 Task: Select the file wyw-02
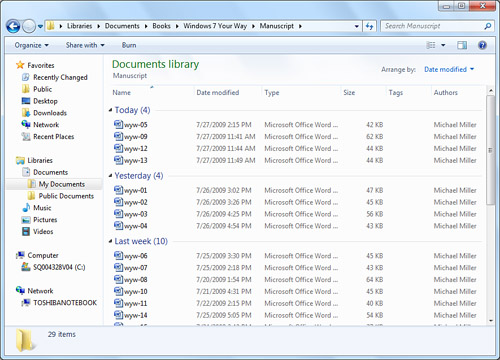136,202
